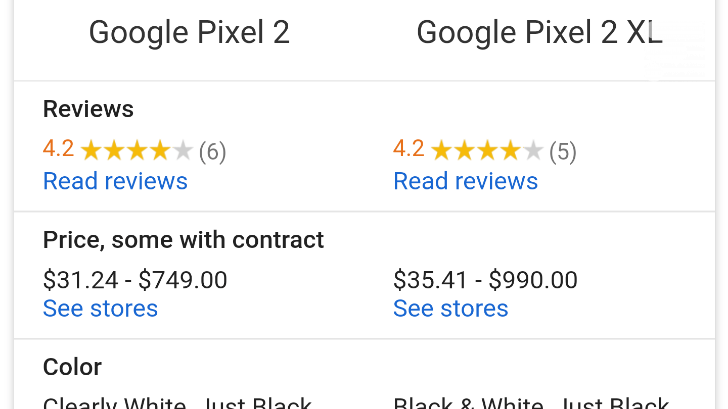
Task: Click the gray fifth star for Pixel 2 XL
Action: [533, 151]
